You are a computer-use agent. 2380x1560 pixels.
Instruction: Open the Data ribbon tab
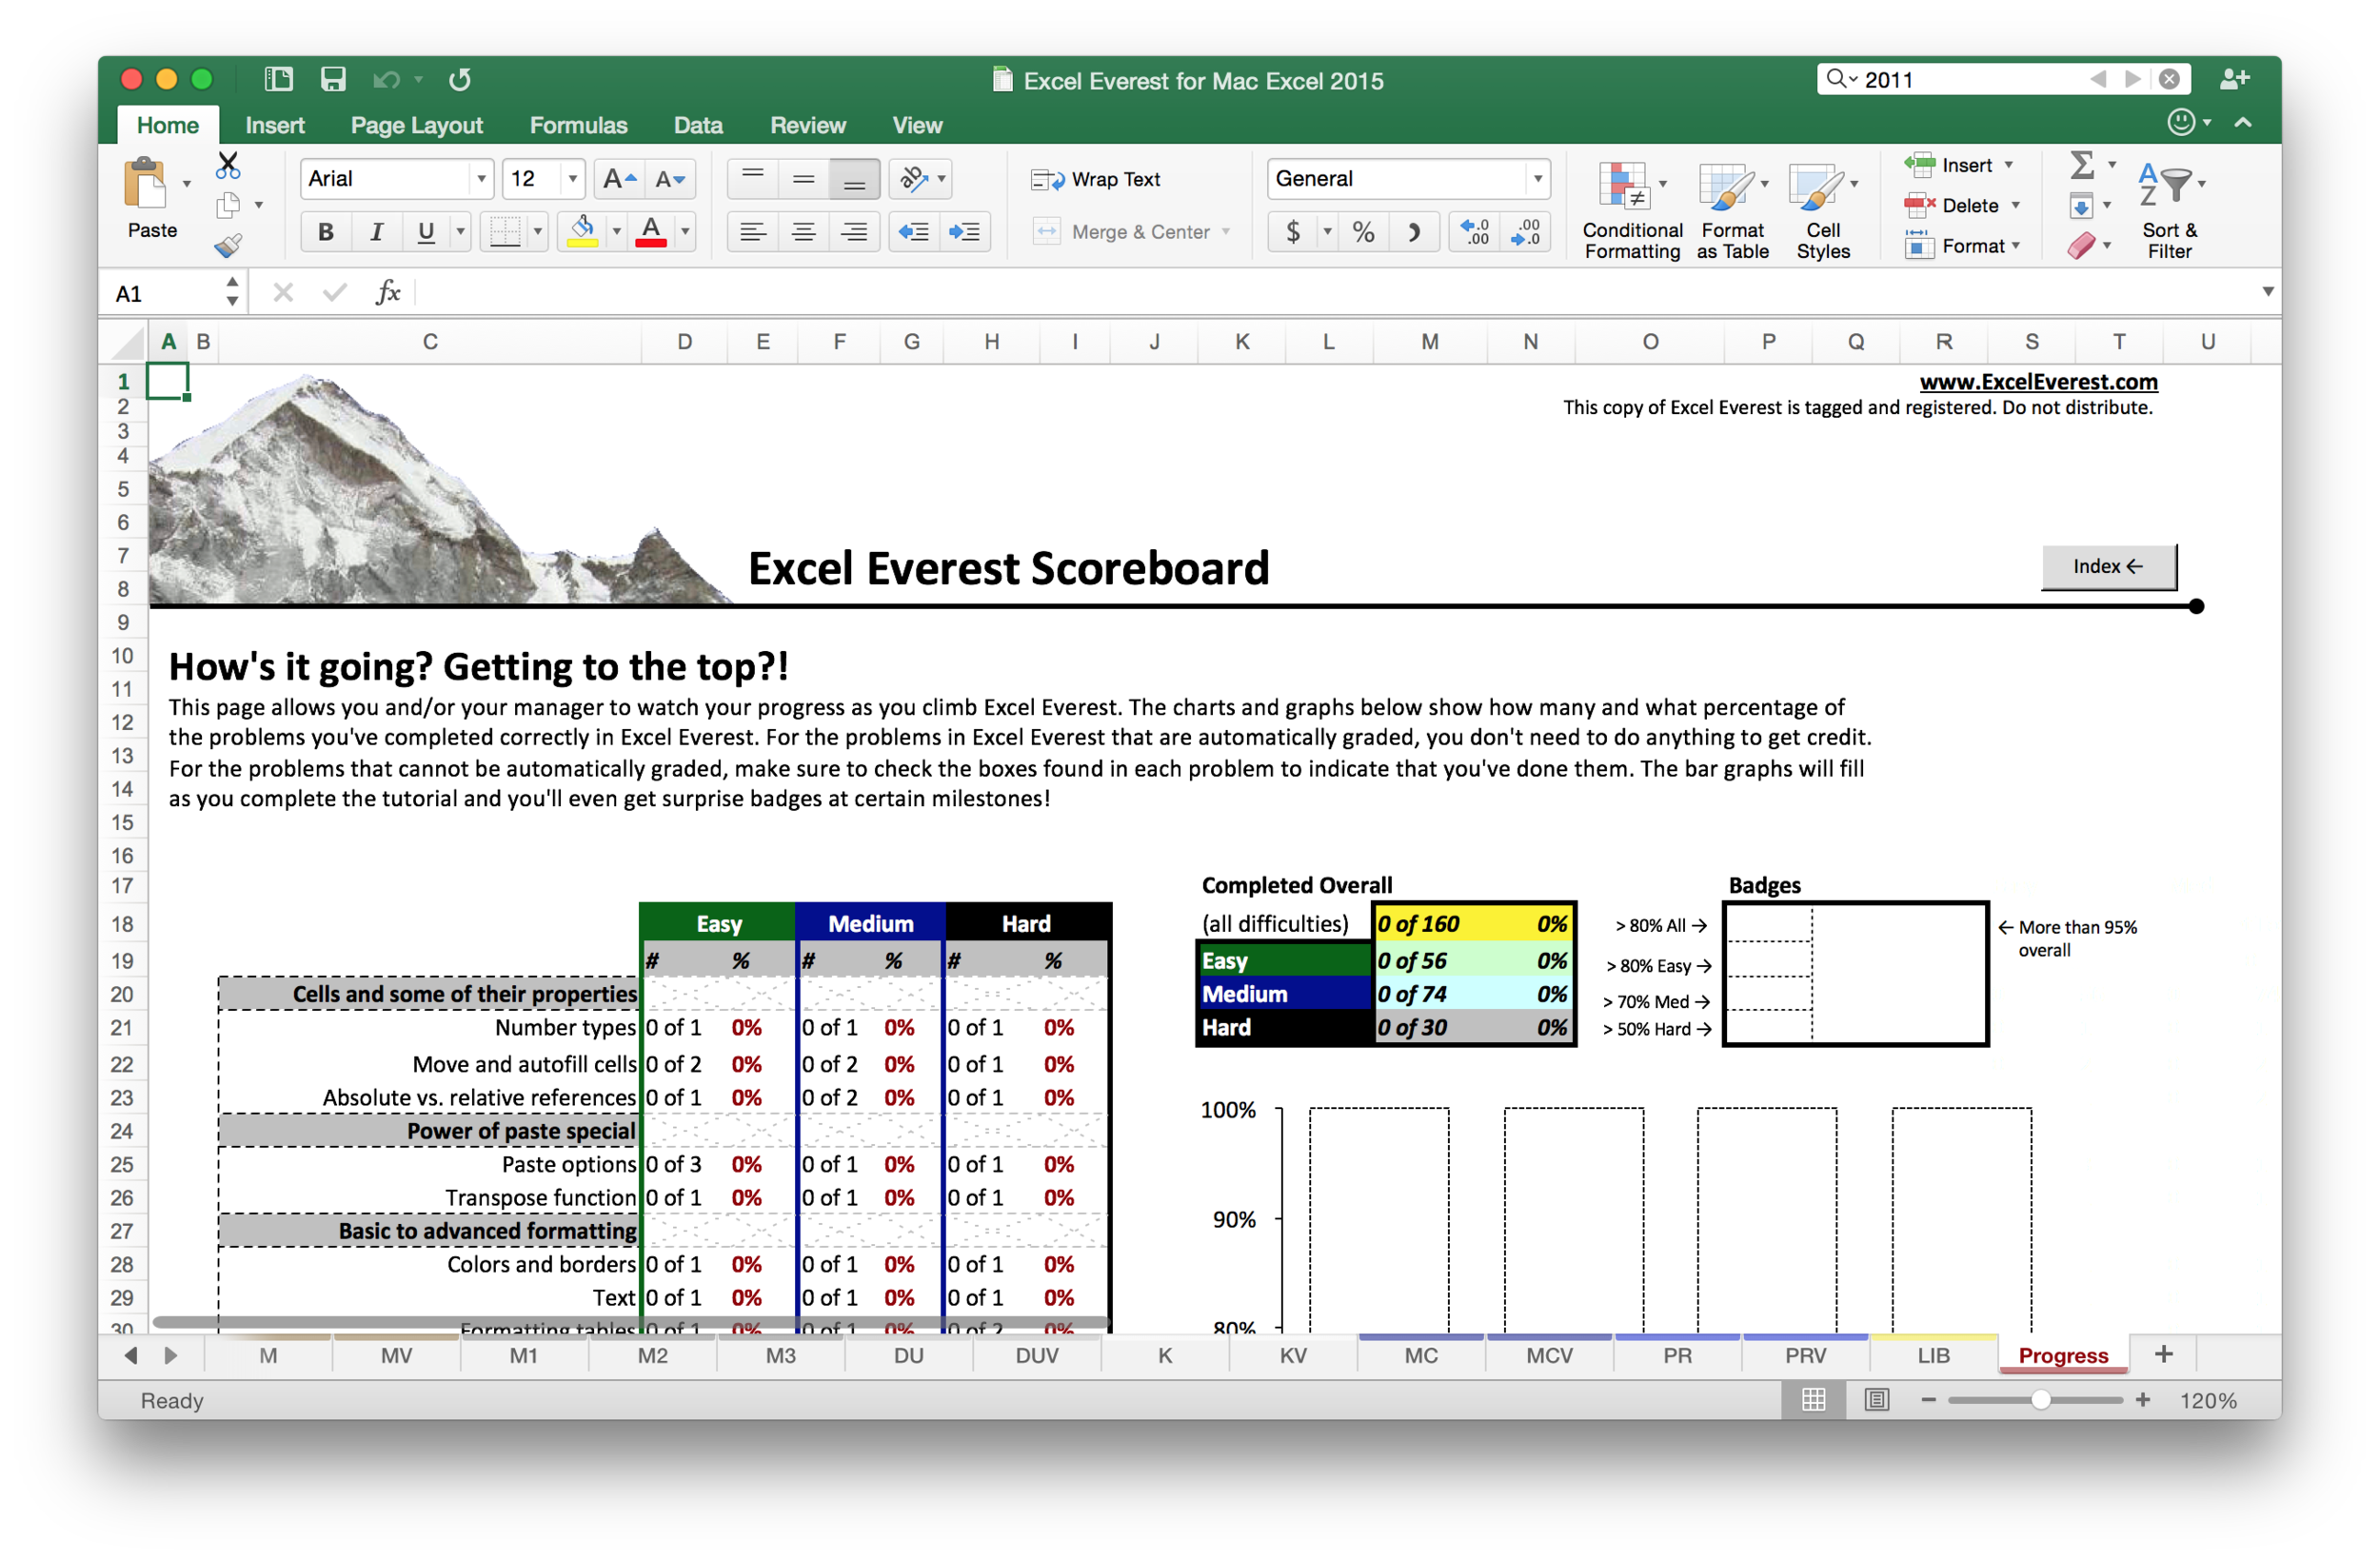698,125
